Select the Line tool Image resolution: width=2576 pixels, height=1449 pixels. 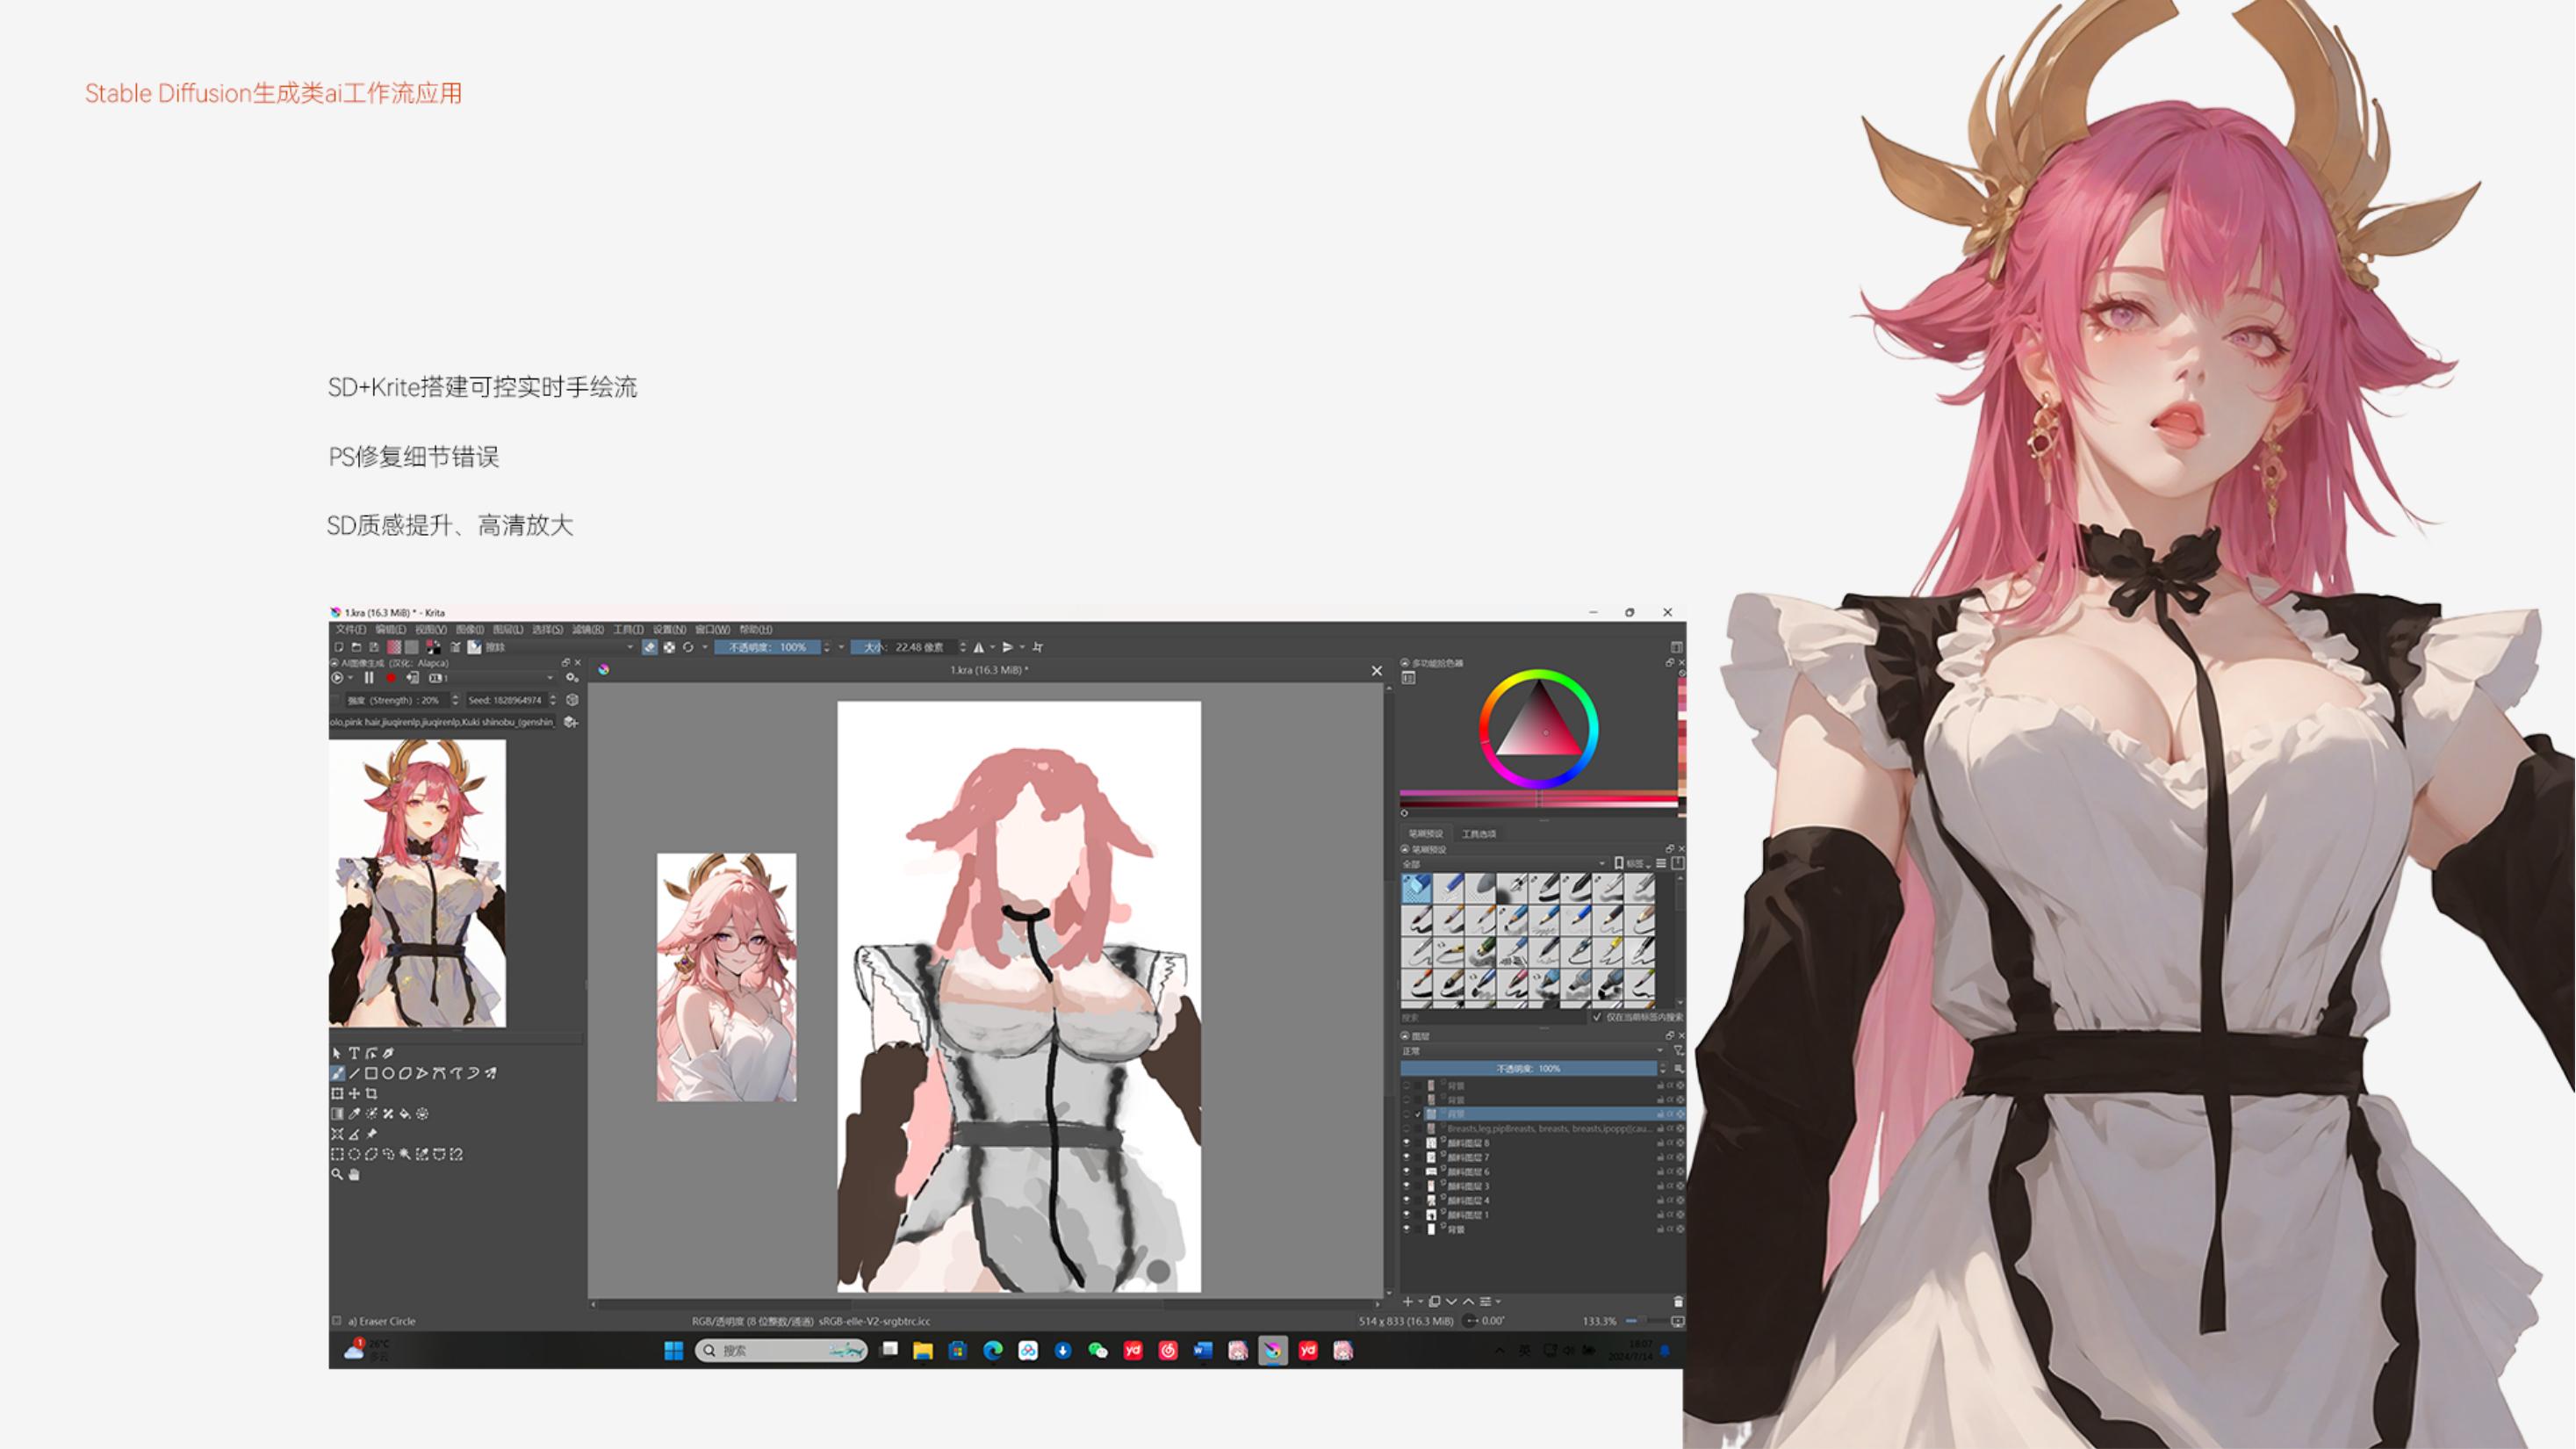pos(354,1073)
